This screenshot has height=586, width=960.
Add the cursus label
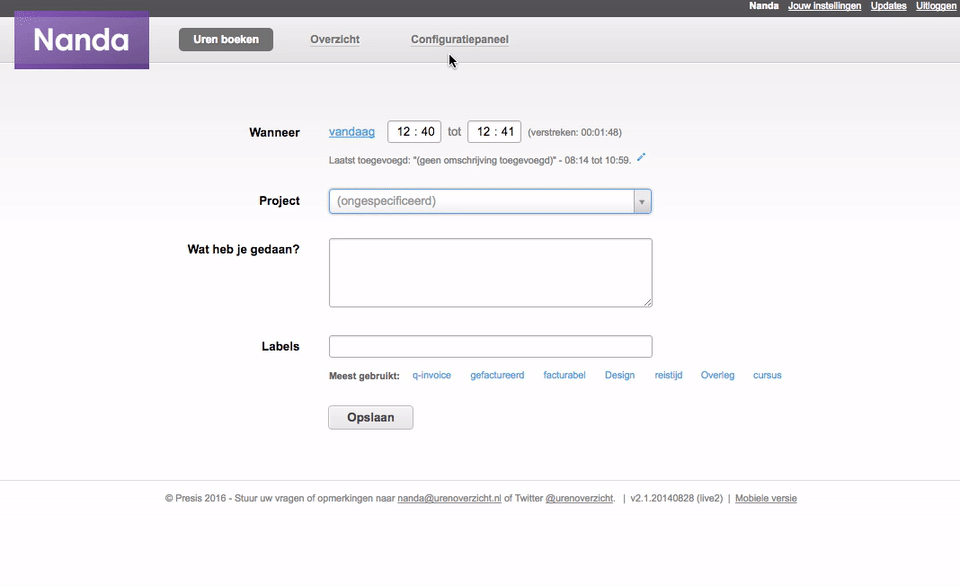tap(767, 375)
